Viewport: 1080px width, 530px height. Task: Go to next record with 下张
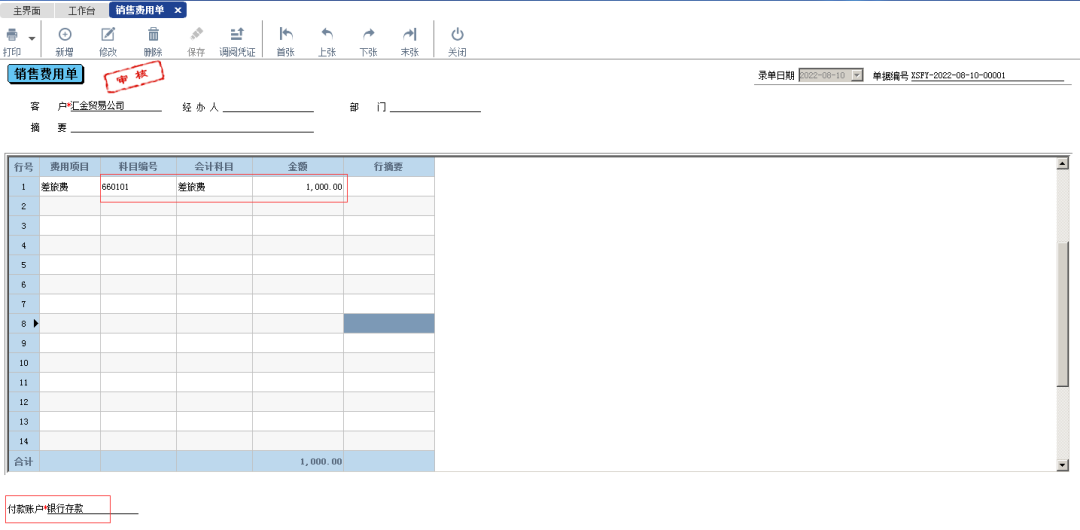pos(368,35)
